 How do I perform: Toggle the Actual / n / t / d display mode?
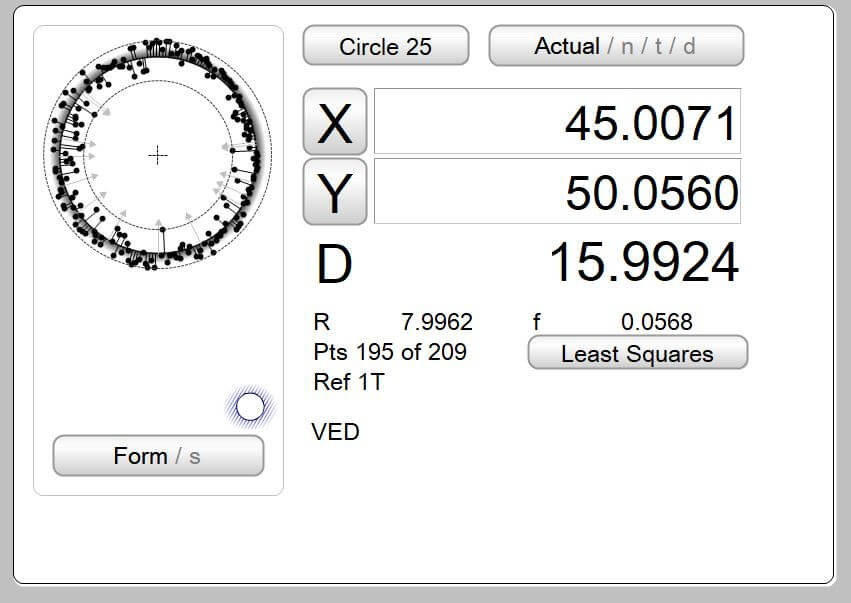pos(615,46)
